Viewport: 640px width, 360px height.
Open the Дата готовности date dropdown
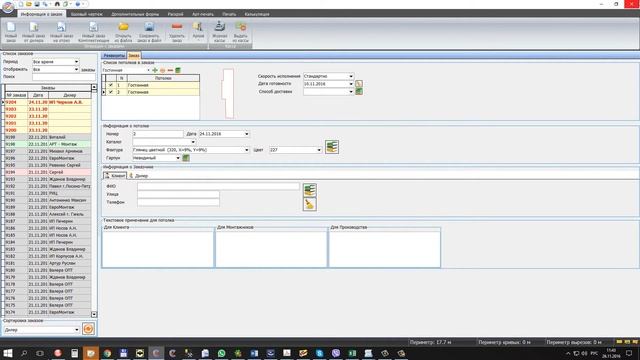(351, 84)
